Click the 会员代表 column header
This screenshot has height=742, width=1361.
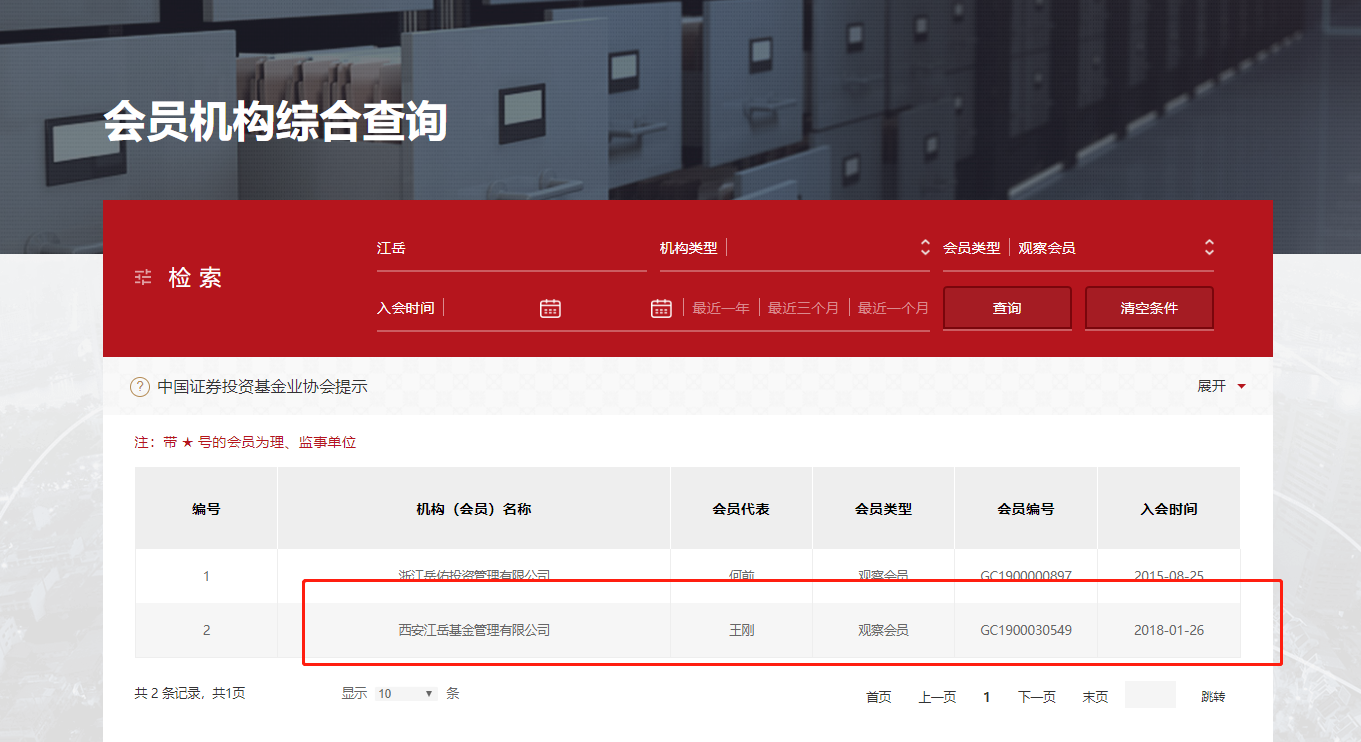(741, 509)
